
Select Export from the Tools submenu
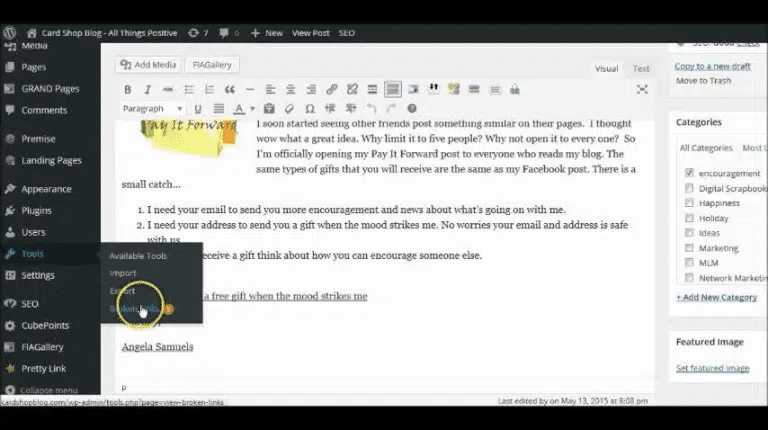pyautogui.click(x=122, y=291)
